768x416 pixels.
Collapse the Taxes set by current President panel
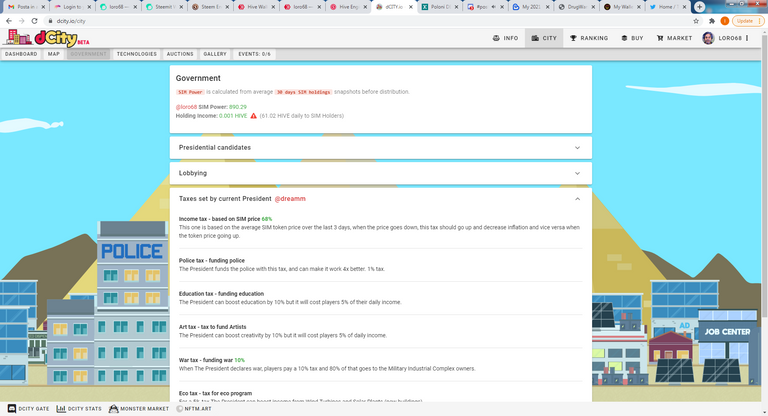tap(577, 199)
